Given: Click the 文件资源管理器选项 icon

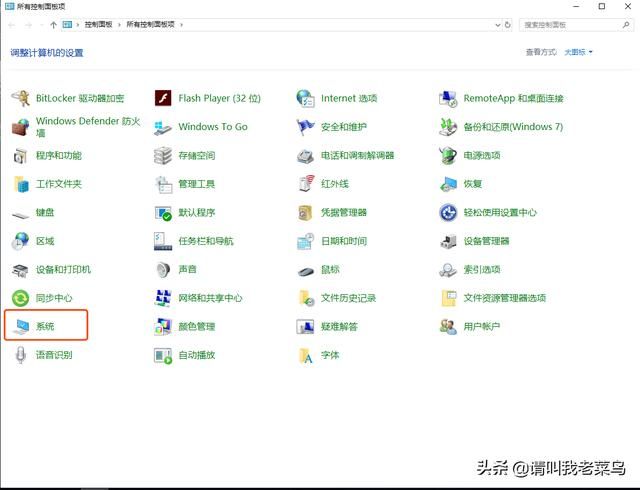Looking at the screenshot, I should coord(449,298).
